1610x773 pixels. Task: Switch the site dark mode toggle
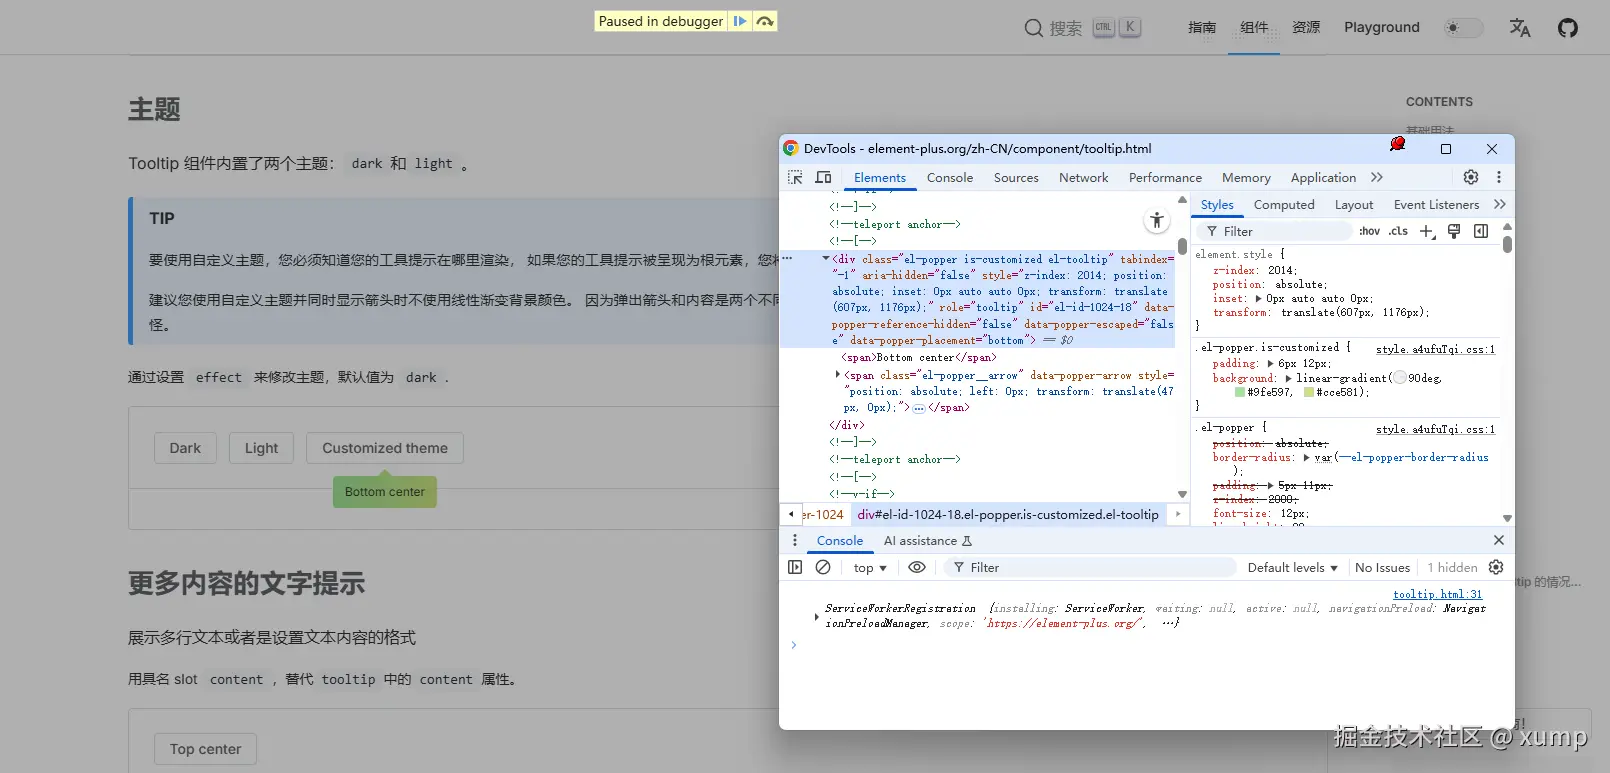[x=1463, y=28]
